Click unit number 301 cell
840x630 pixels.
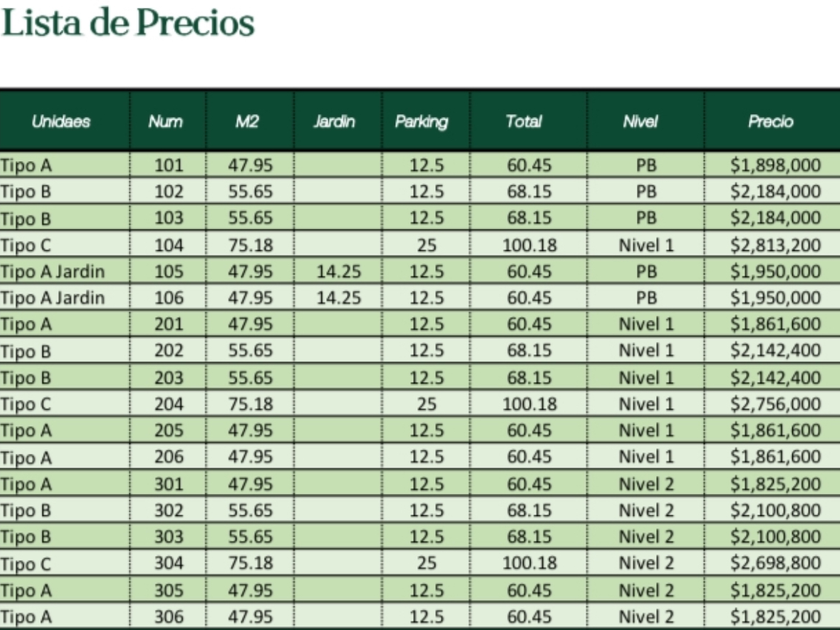169,484
